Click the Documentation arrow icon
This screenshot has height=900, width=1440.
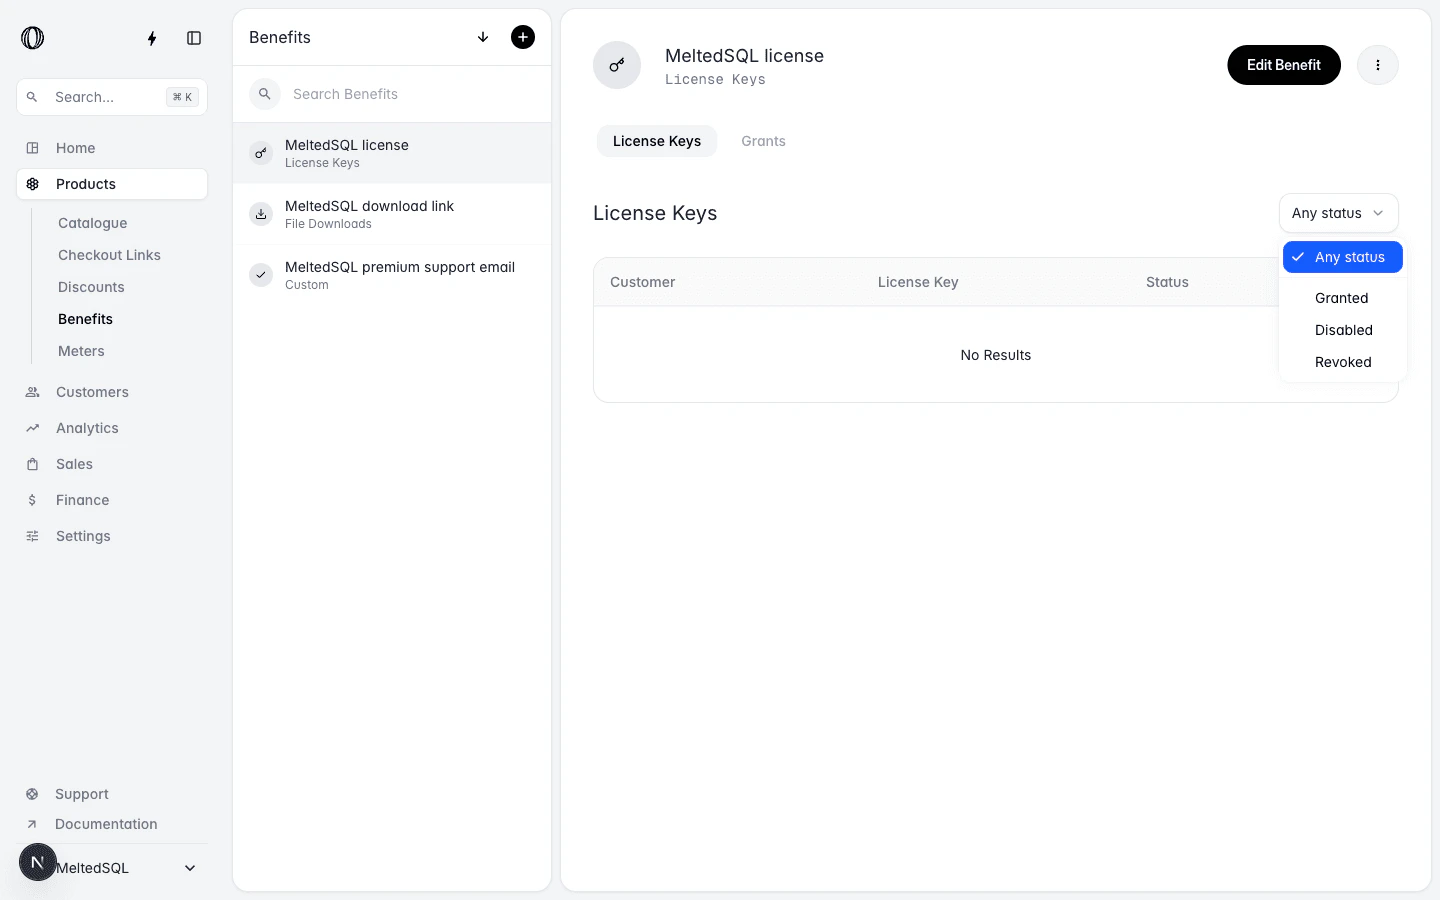click(32, 824)
